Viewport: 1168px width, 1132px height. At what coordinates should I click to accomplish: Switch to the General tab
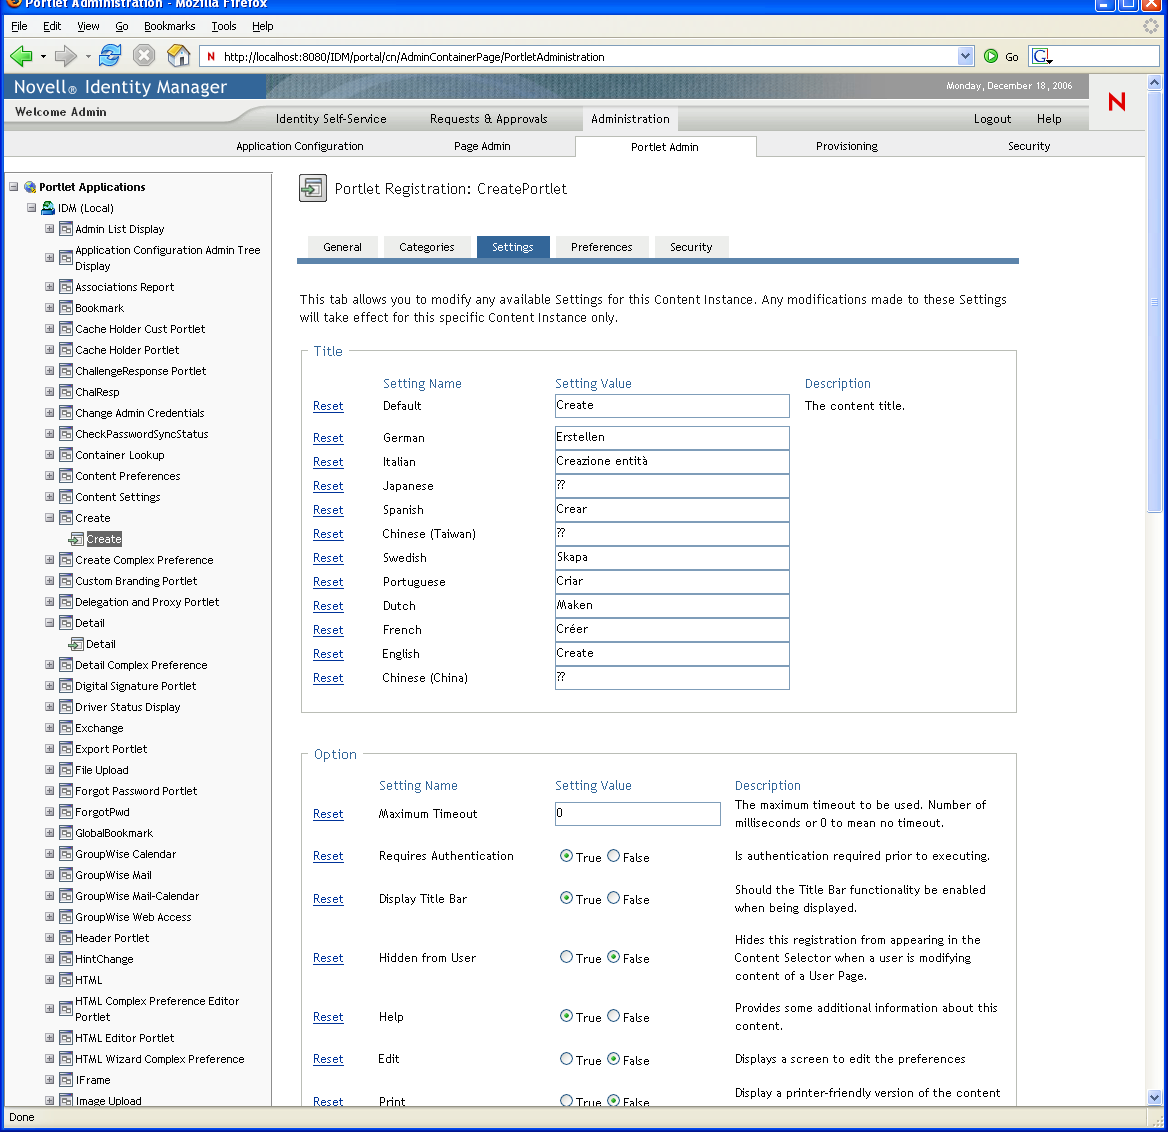(x=343, y=247)
